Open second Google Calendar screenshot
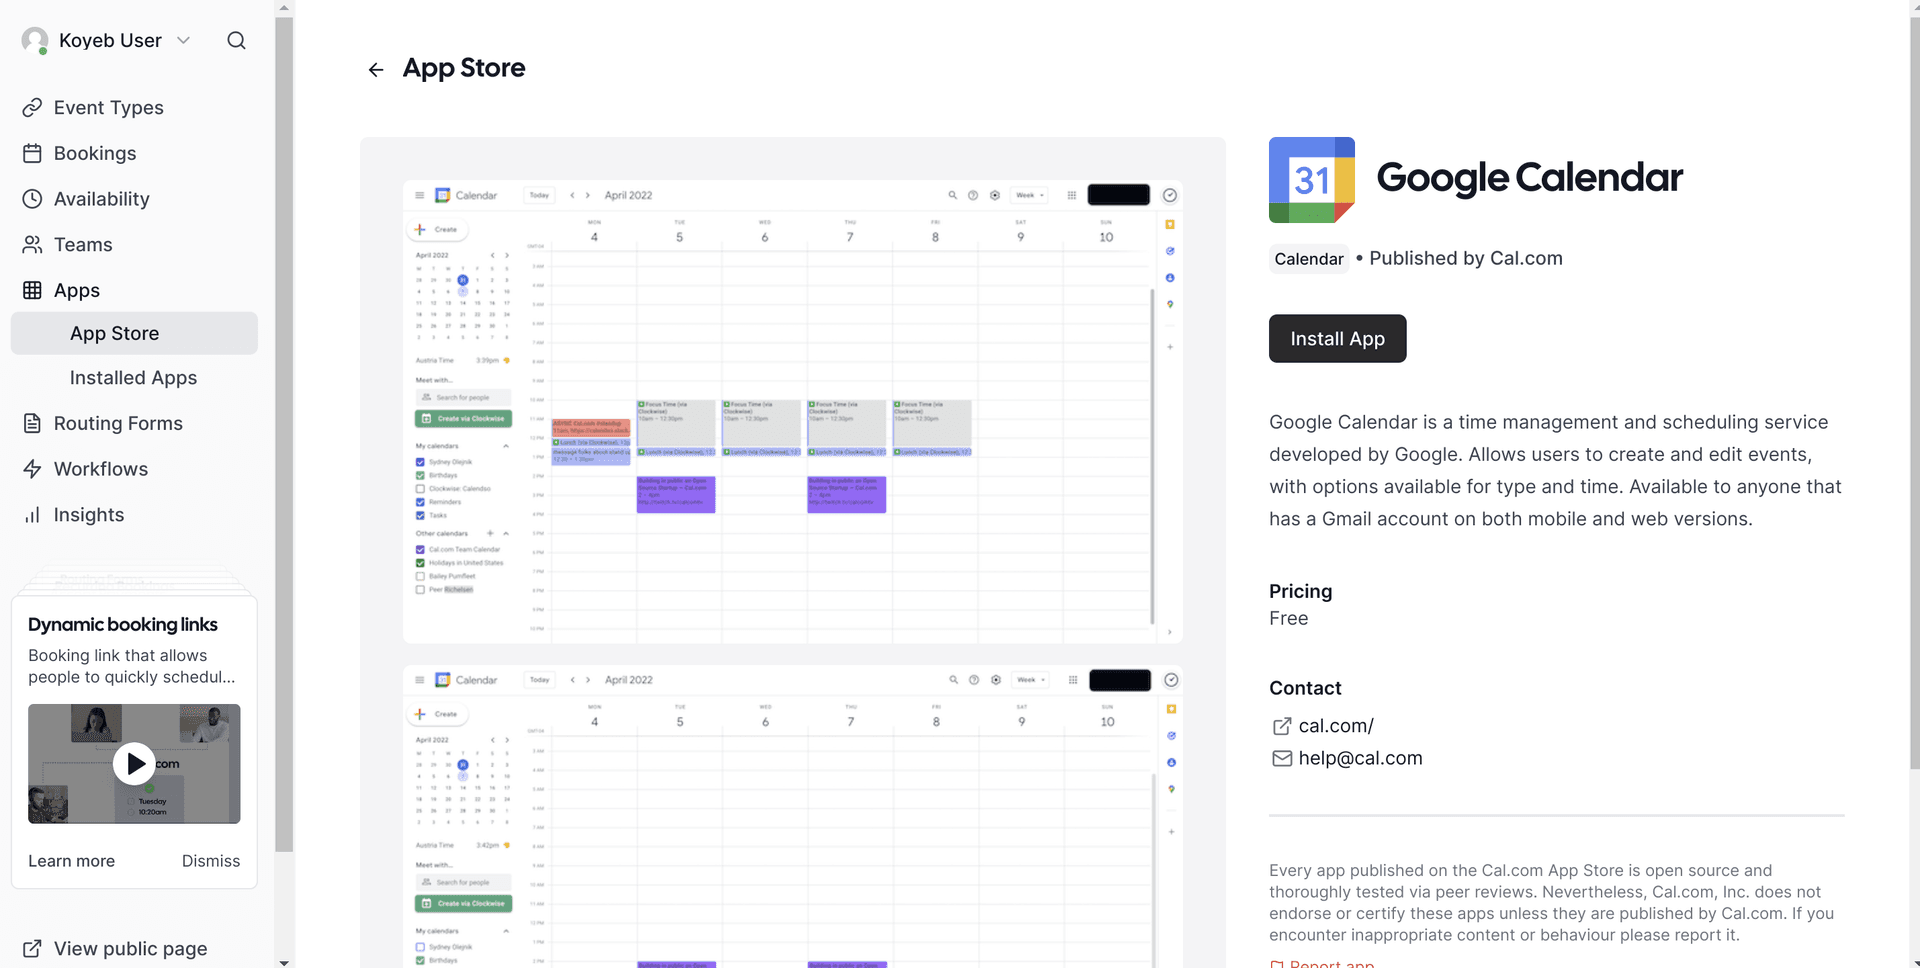 793,816
